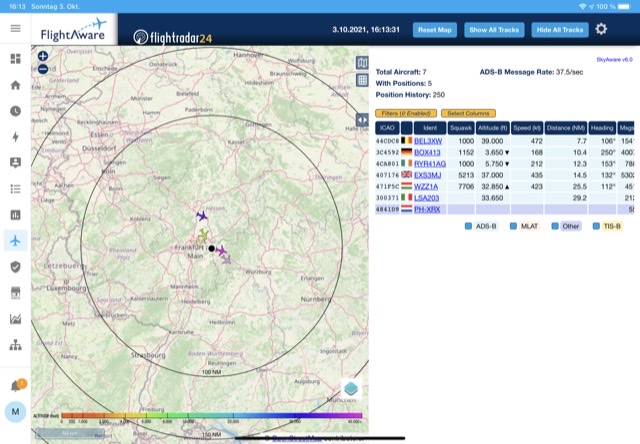
Task: Open flight BOX413
Action: click(x=427, y=152)
